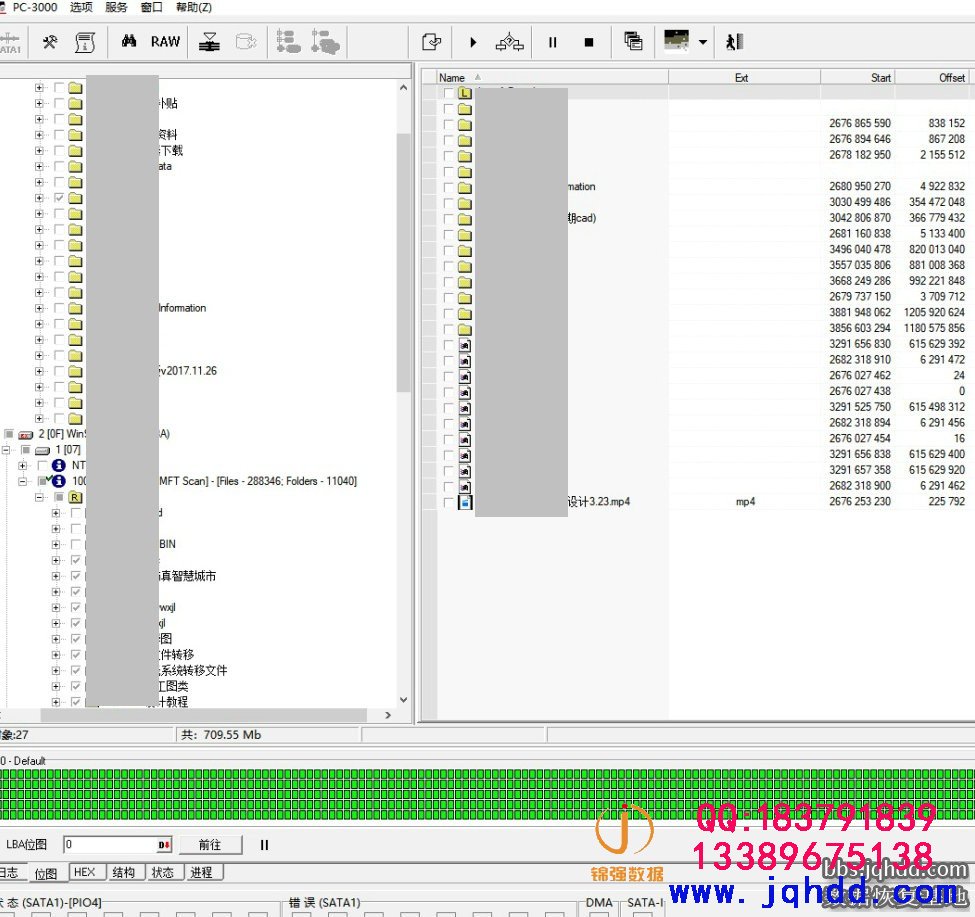
Task: Expand the 系统转移文件 folder node
Action: coord(55,671)
